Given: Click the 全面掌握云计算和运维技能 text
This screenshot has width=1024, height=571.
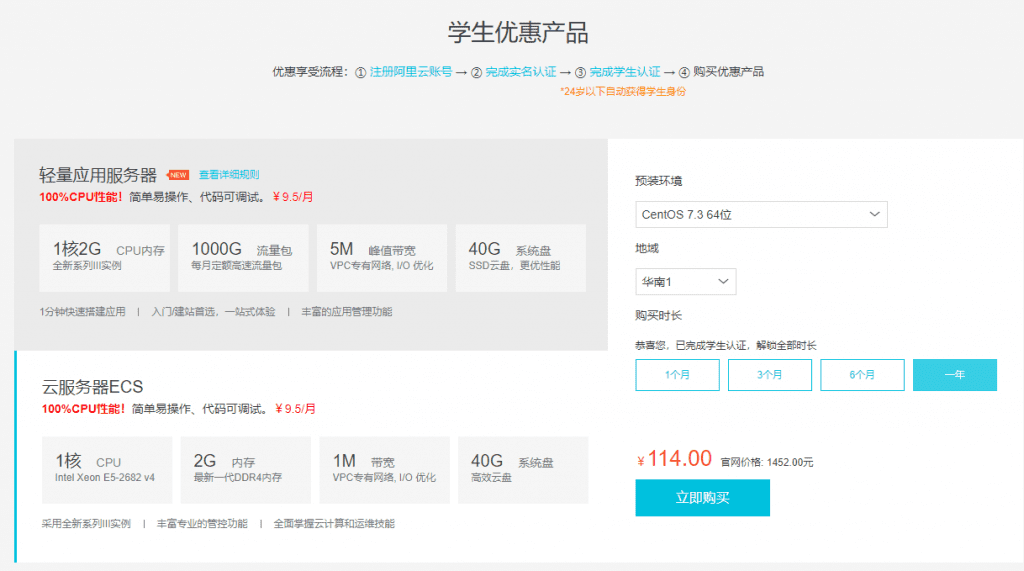Looking at the screenshot, I should (x=334, y=523).
